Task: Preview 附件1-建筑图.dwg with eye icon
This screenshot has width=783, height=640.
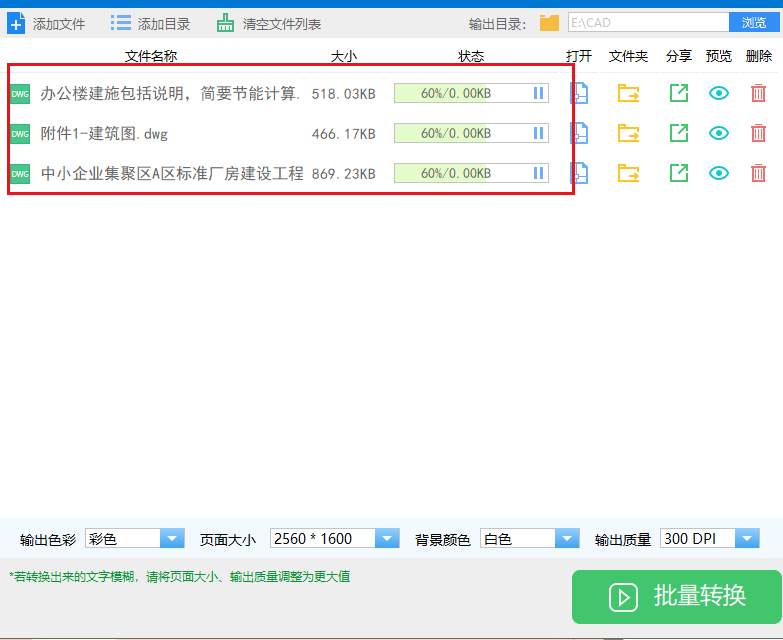Action: tap(719, 133)
